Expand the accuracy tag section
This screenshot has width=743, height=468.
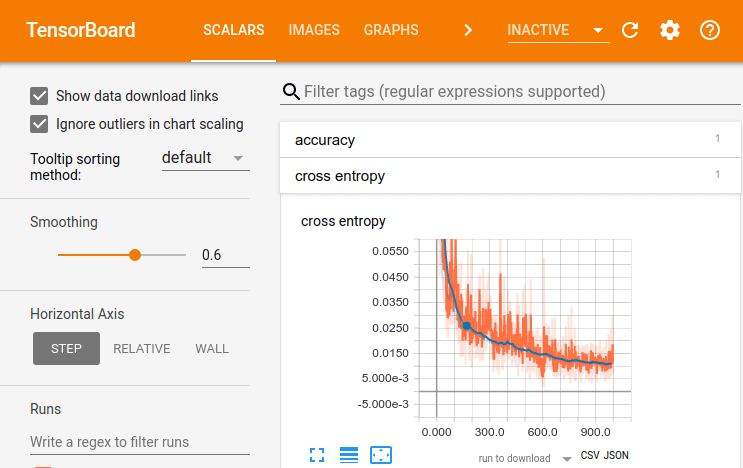[x=510, y=140]
